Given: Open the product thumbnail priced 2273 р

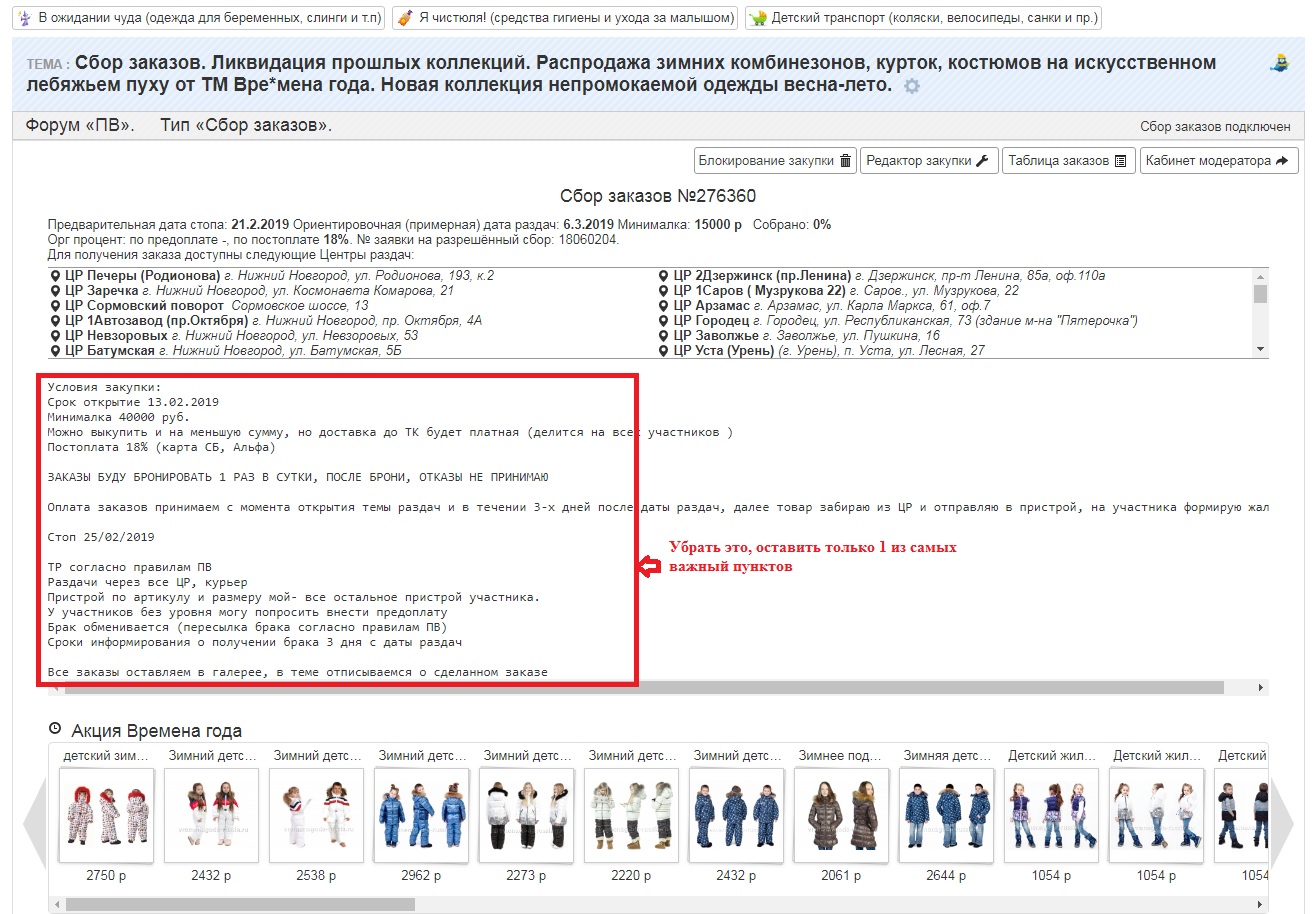Looking at the screenshot, I should click(x=526, y=815).
